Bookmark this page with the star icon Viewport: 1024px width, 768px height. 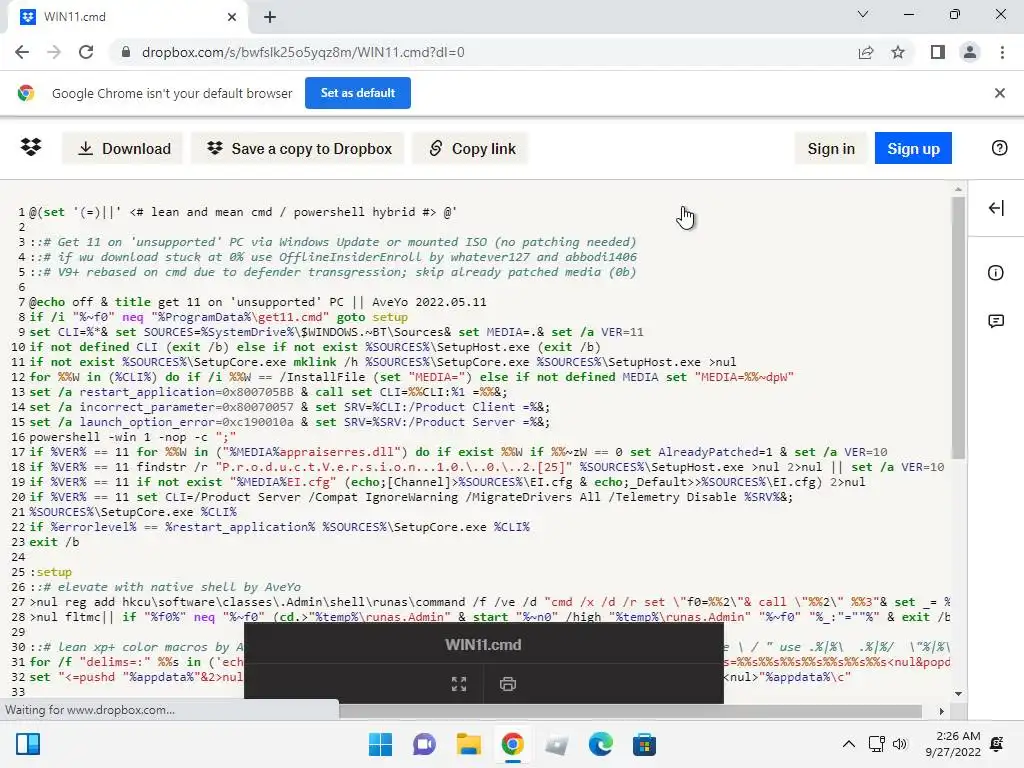point(898,52)
